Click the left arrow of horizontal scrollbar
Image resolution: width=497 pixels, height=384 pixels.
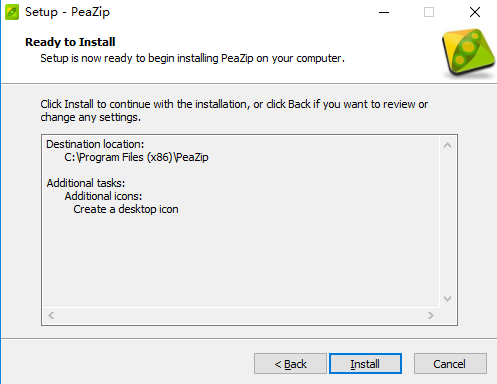point(51,315)
